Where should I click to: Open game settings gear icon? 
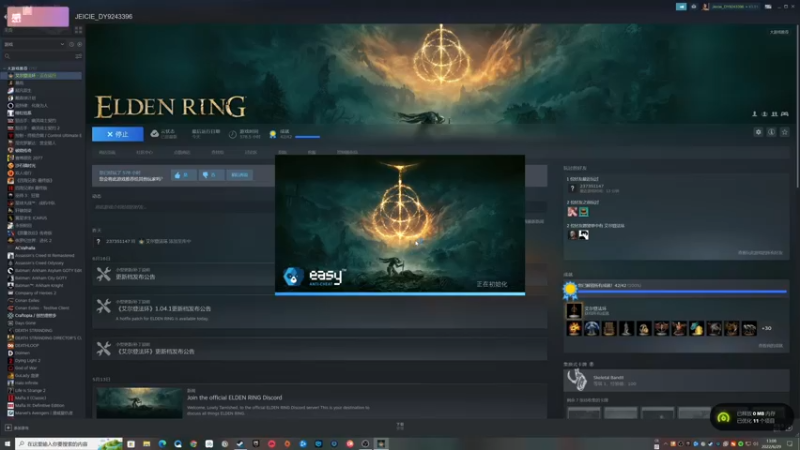coord(758,132)
